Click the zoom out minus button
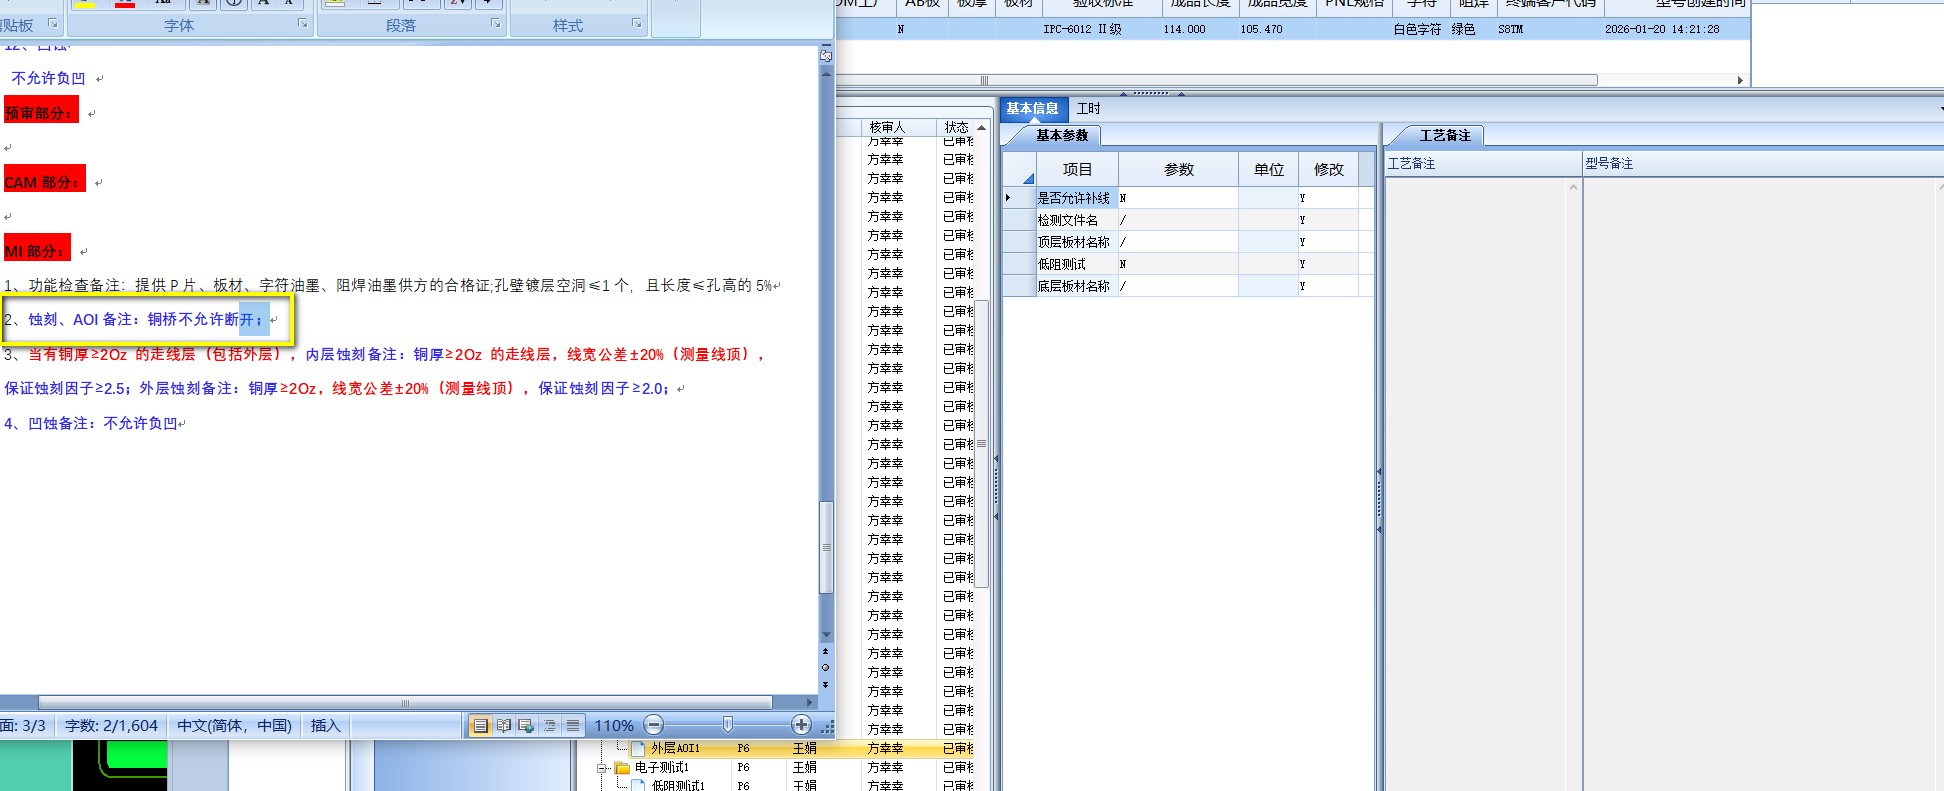1944x791 pixels. [654, 725]
